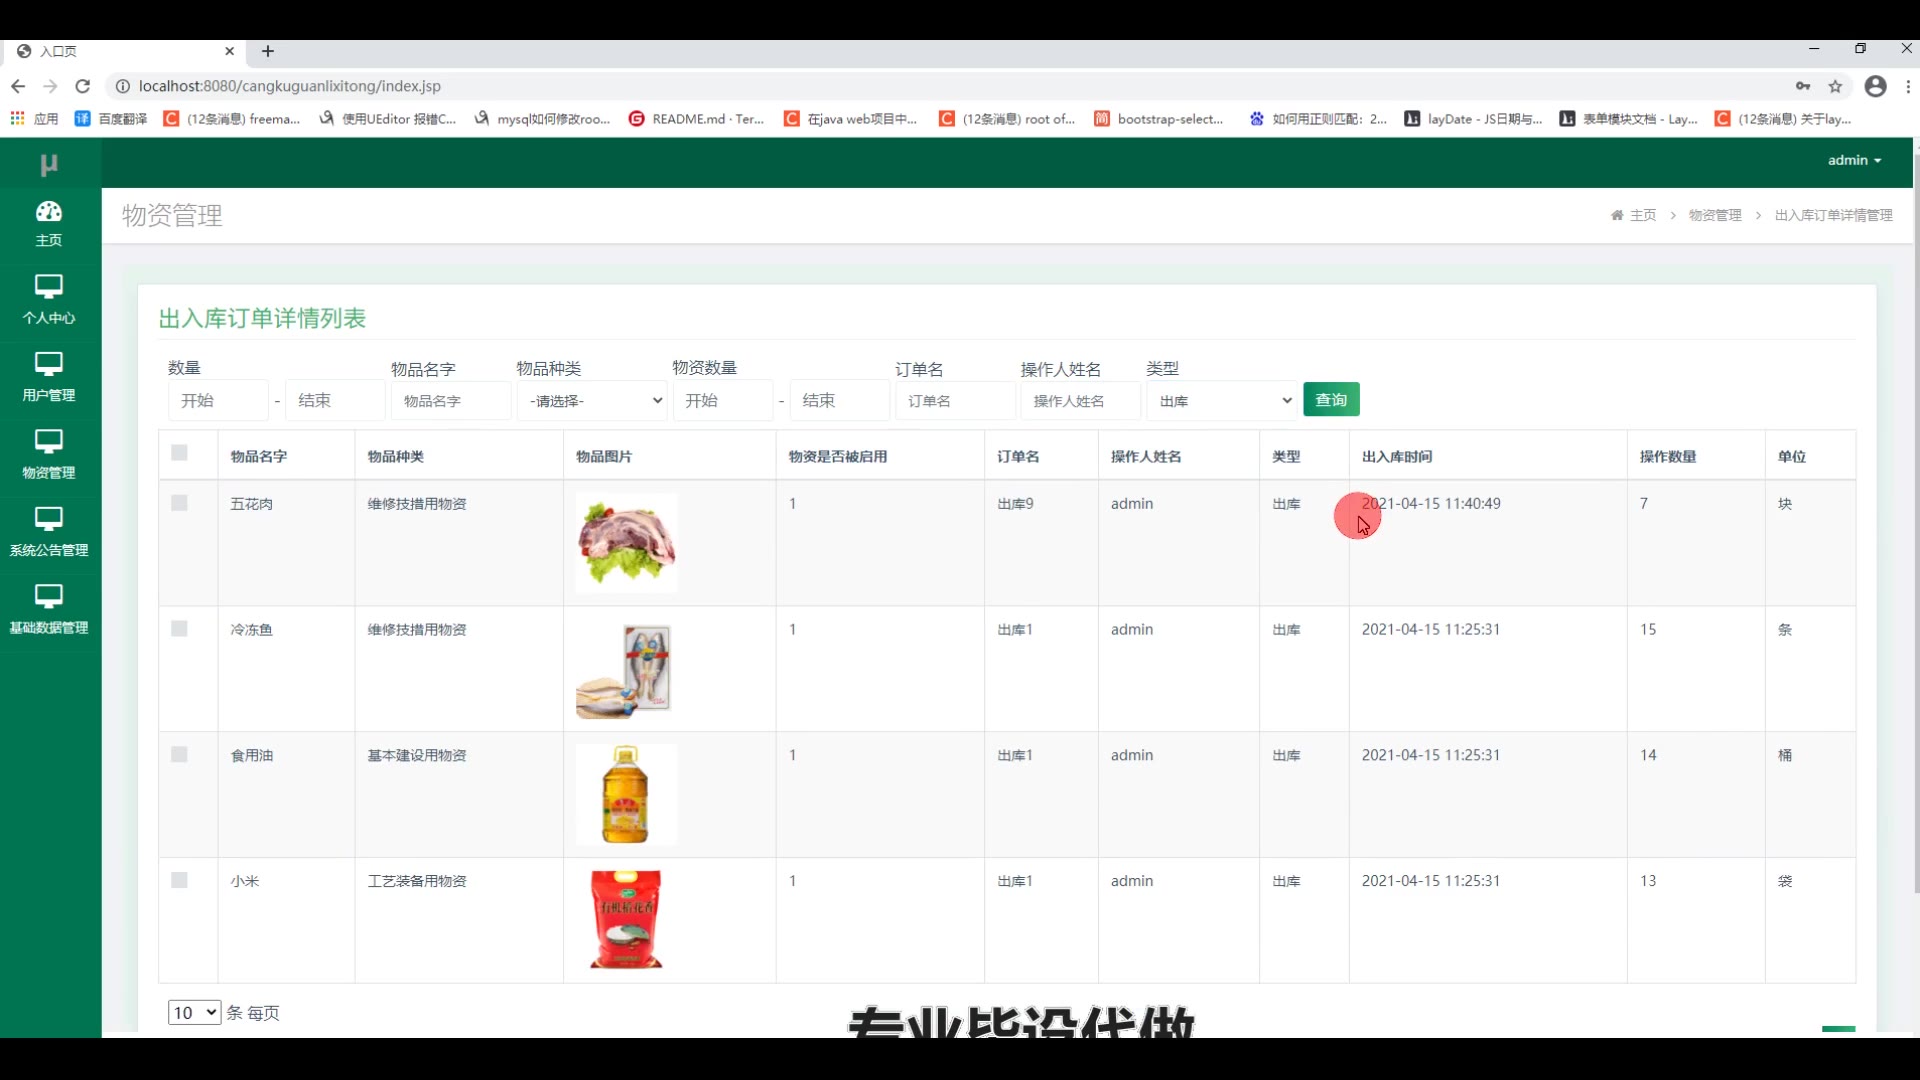Click the browser back arrow
Image resolution: width=1920 pixels, height=1080 pixels.
(18, 86)
